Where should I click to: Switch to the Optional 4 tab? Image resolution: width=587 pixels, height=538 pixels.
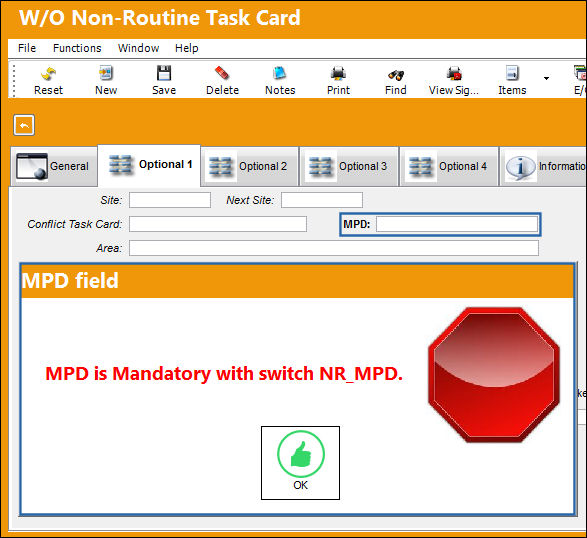449,167
